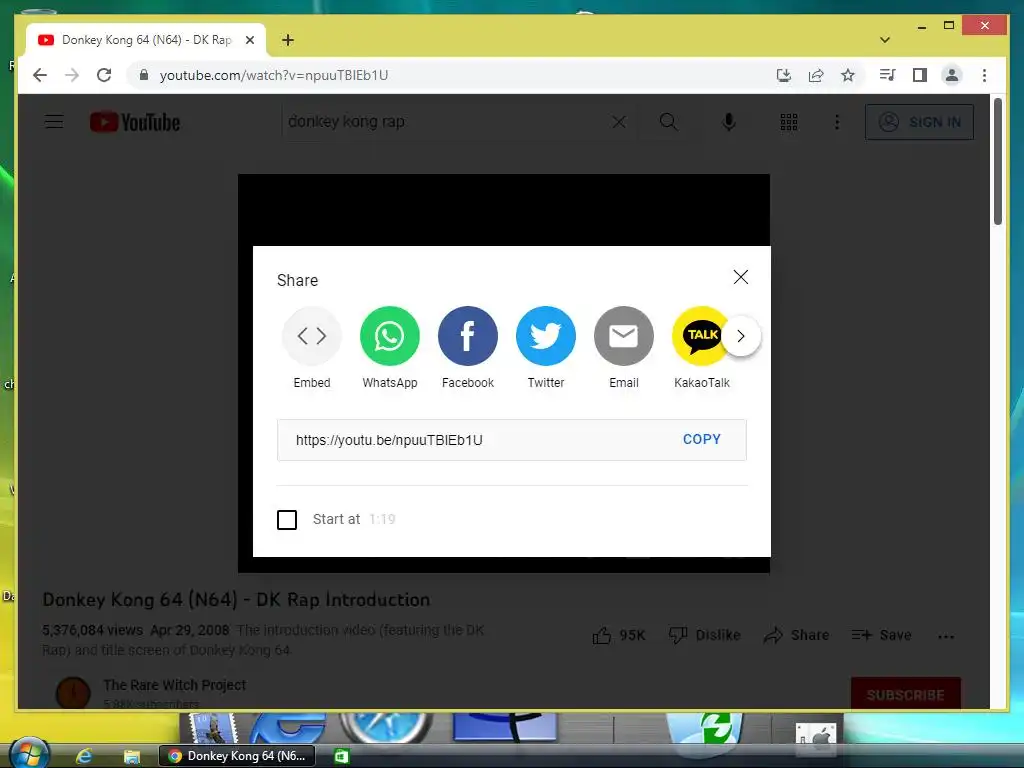Open Chrome media controls
Screen dimensions: 1024x768
887,75
